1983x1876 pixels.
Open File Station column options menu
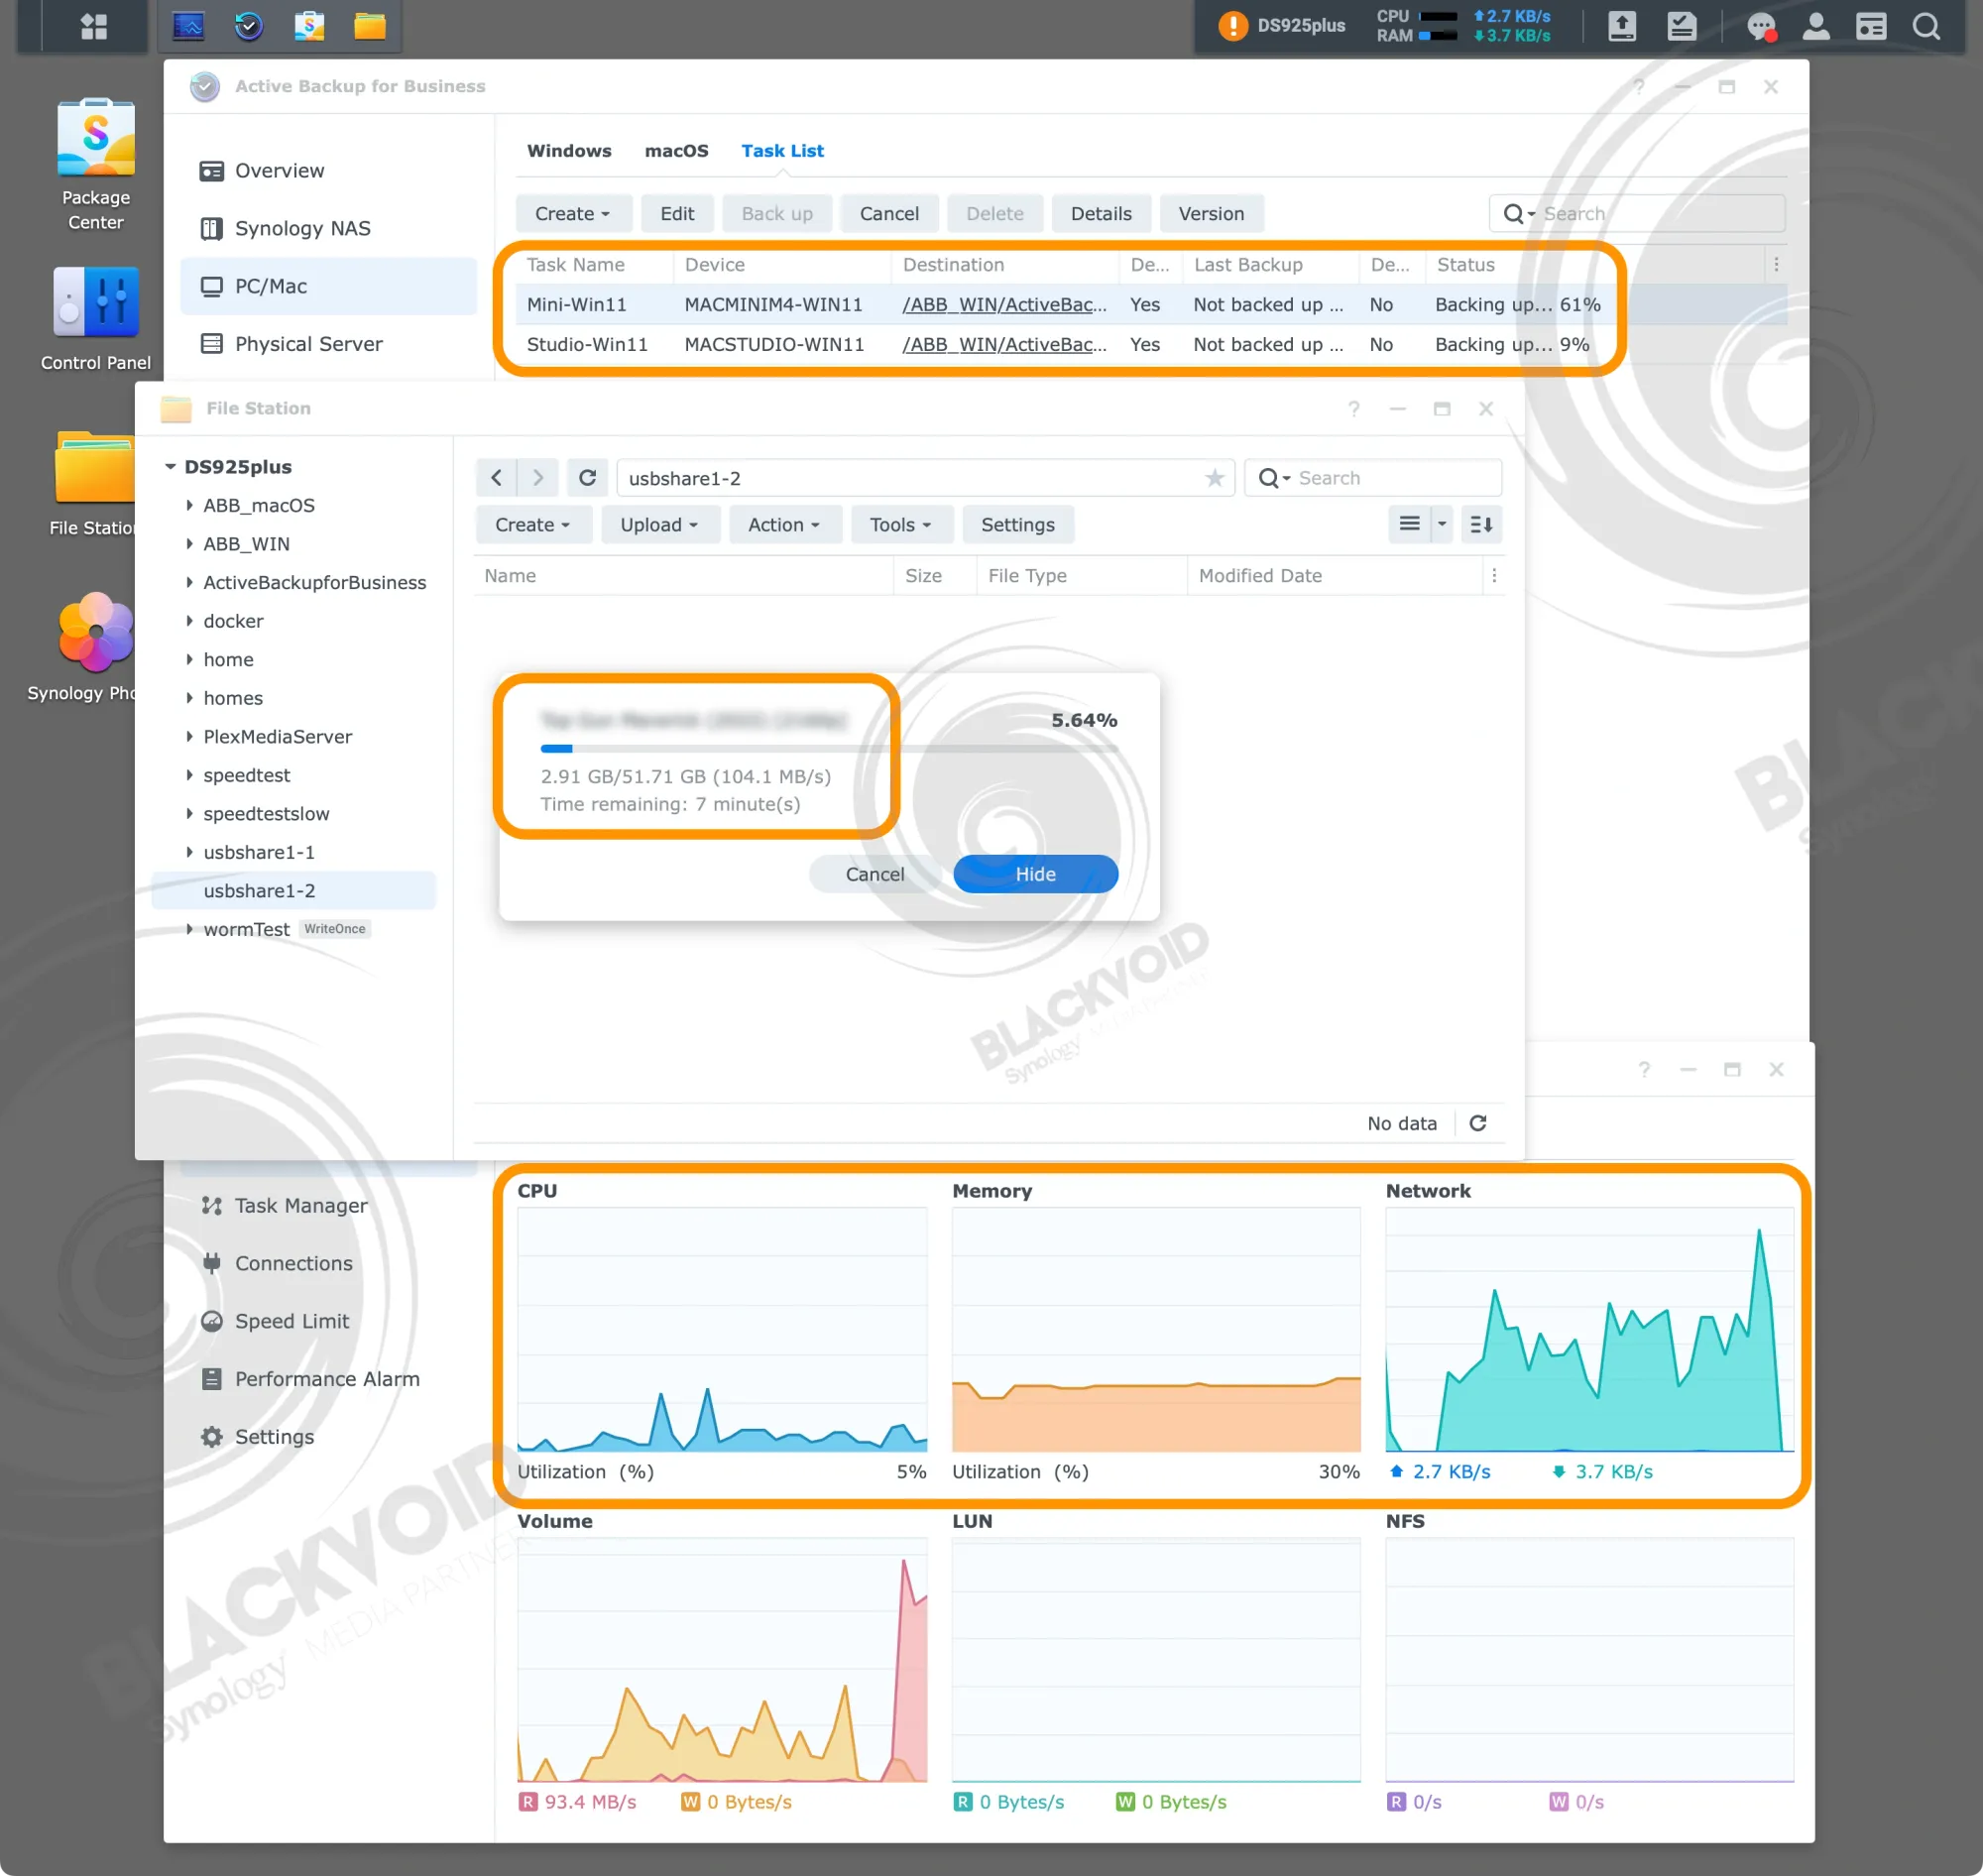click(1494, 576)
